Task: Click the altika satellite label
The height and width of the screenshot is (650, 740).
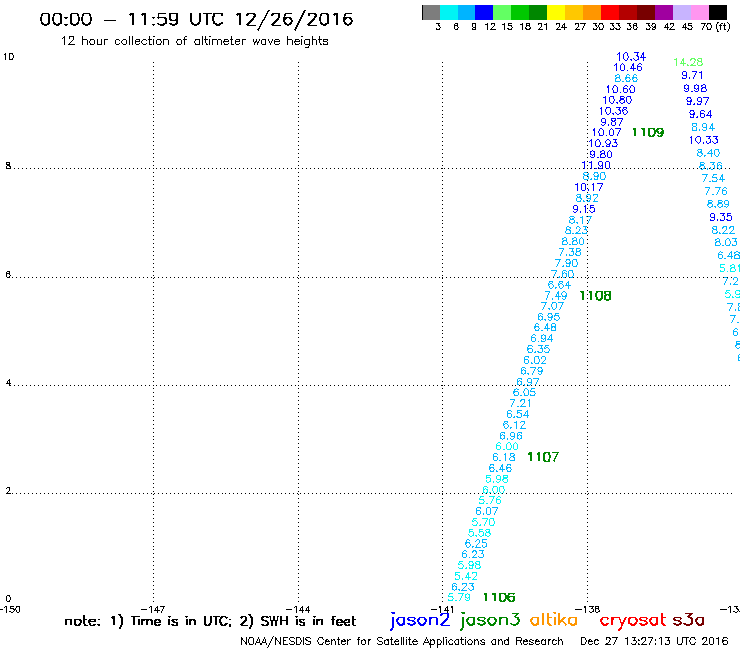Action: pyautogui.click(x=554, y=619)
